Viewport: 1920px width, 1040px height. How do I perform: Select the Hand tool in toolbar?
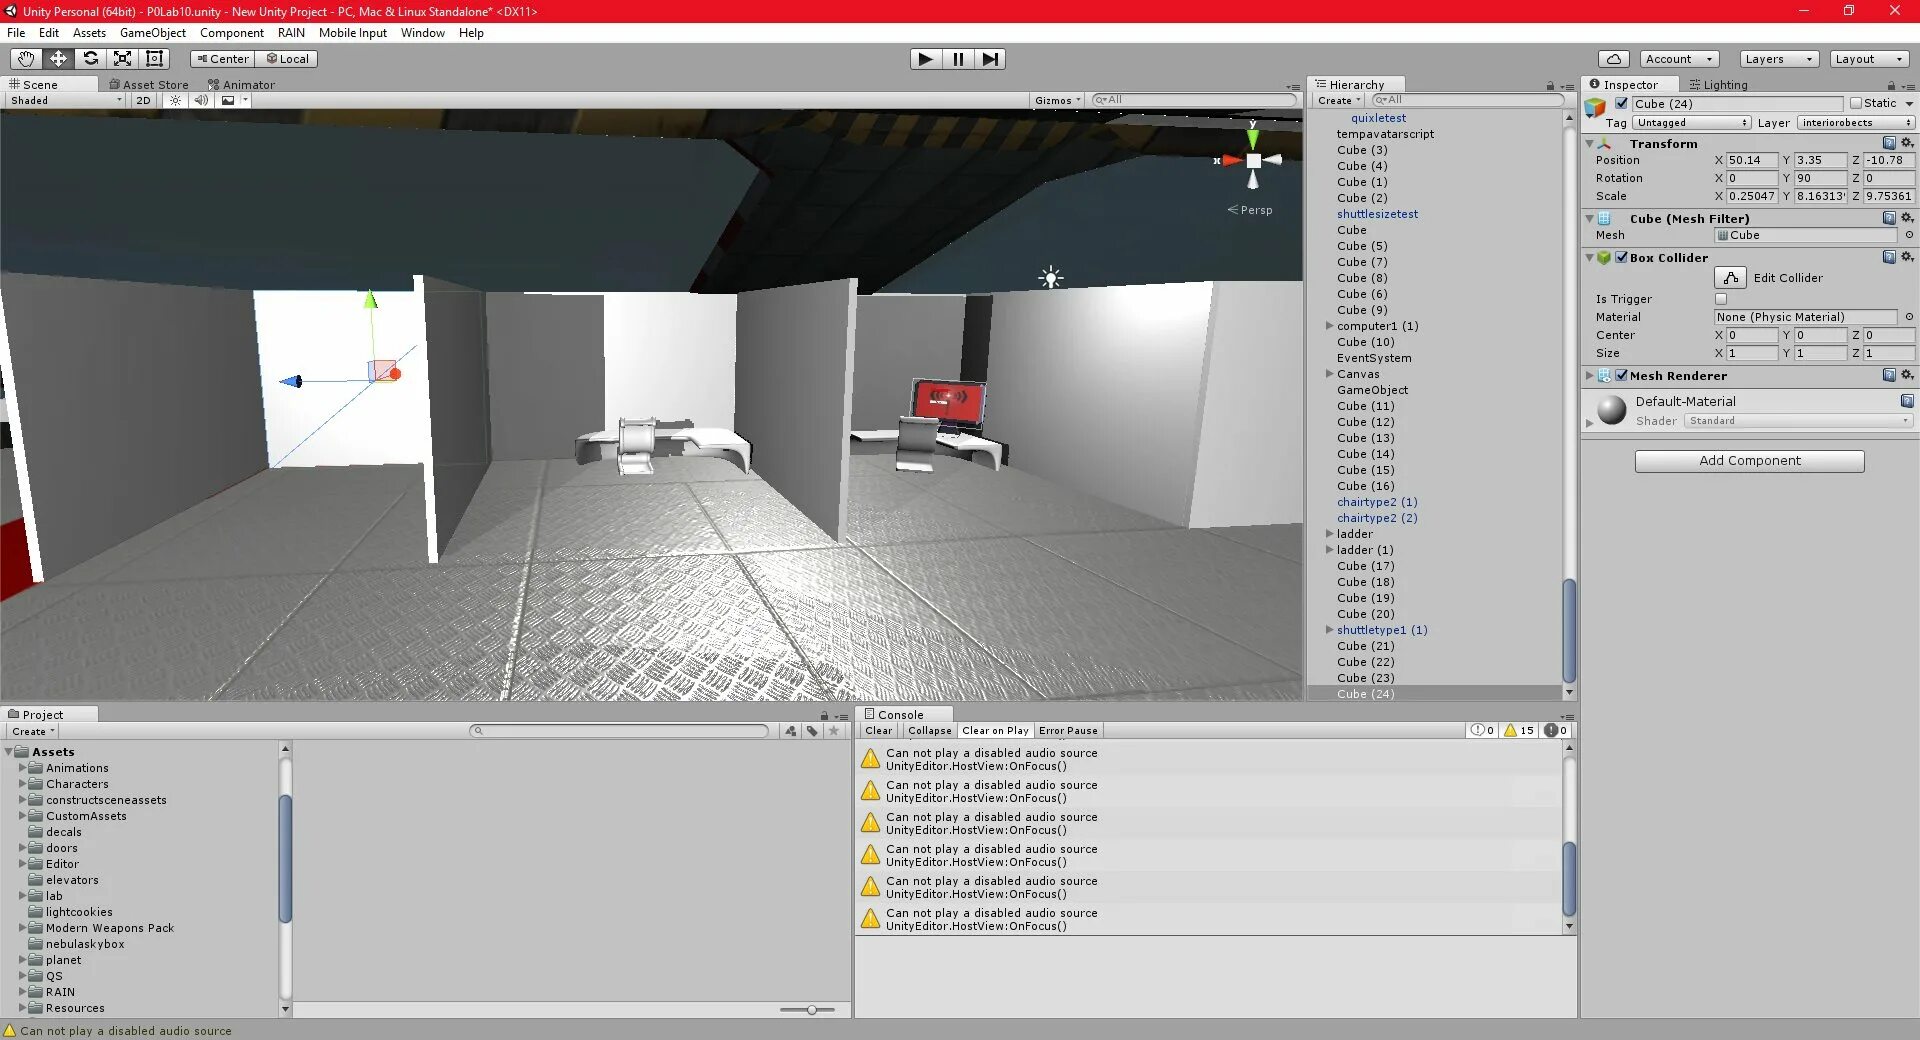(x=26, y=59)
